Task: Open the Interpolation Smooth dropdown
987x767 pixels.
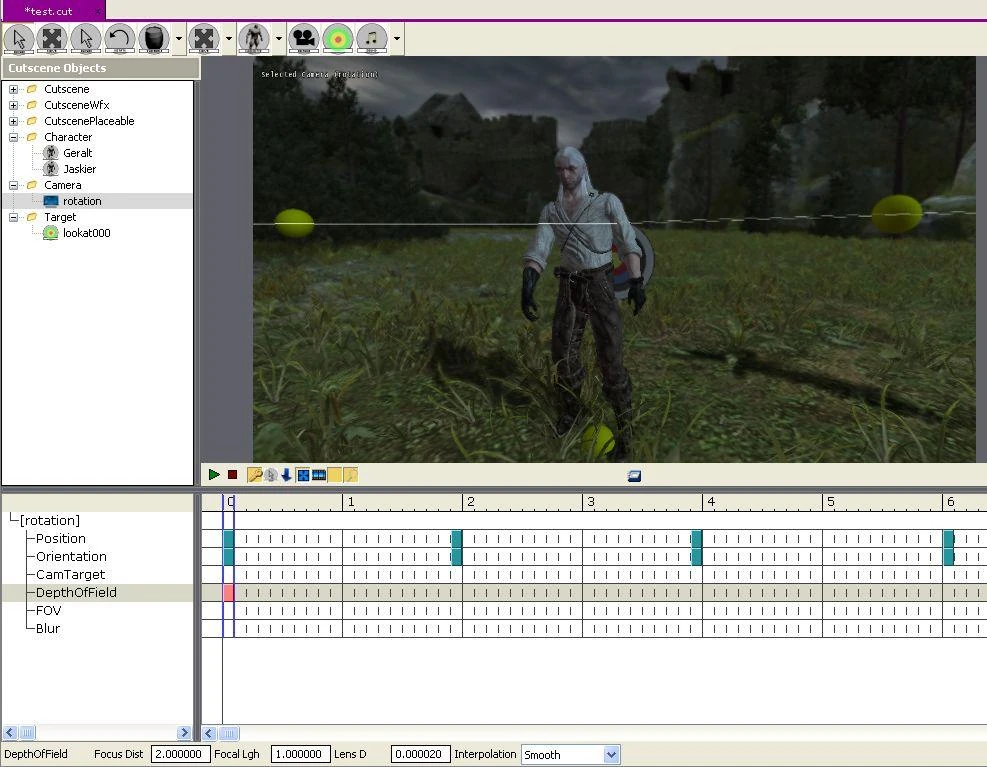Action: coord(611,754)
